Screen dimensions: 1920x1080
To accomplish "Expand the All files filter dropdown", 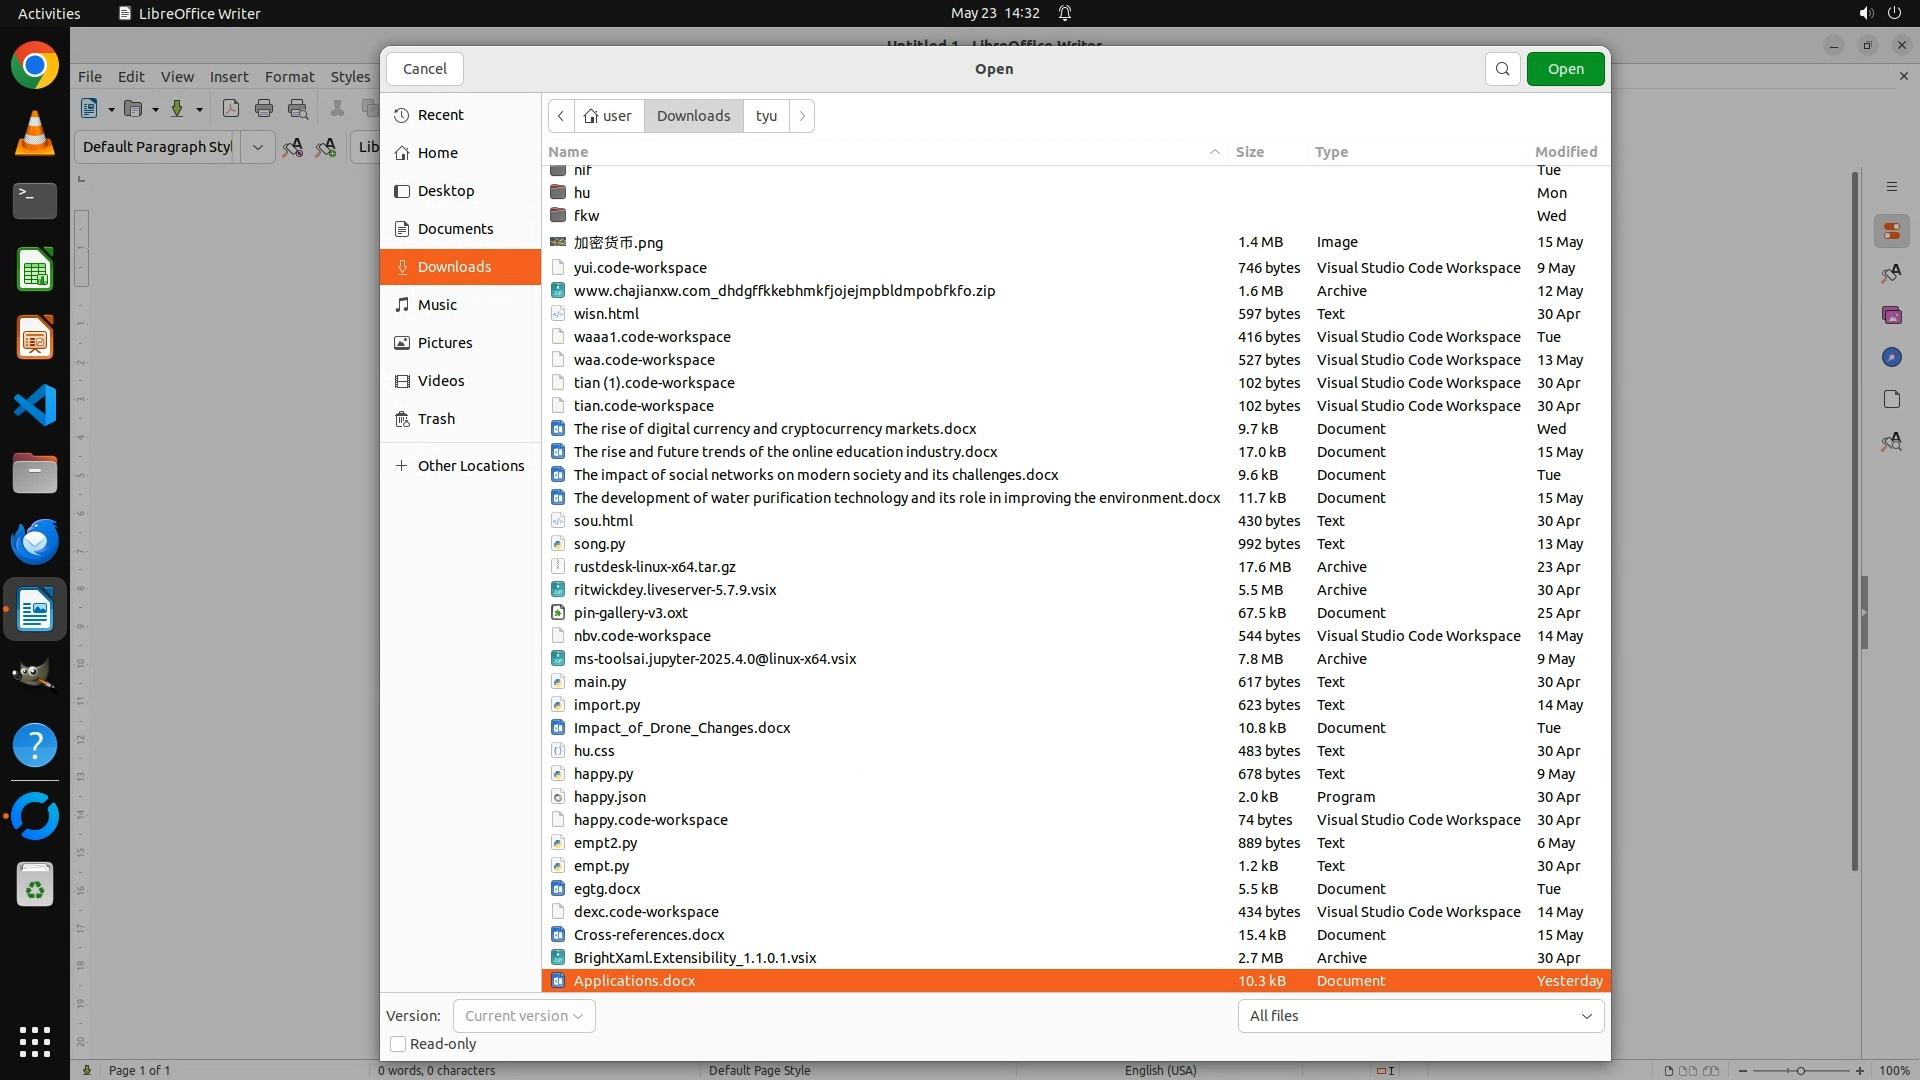I will point(1420,1016).
